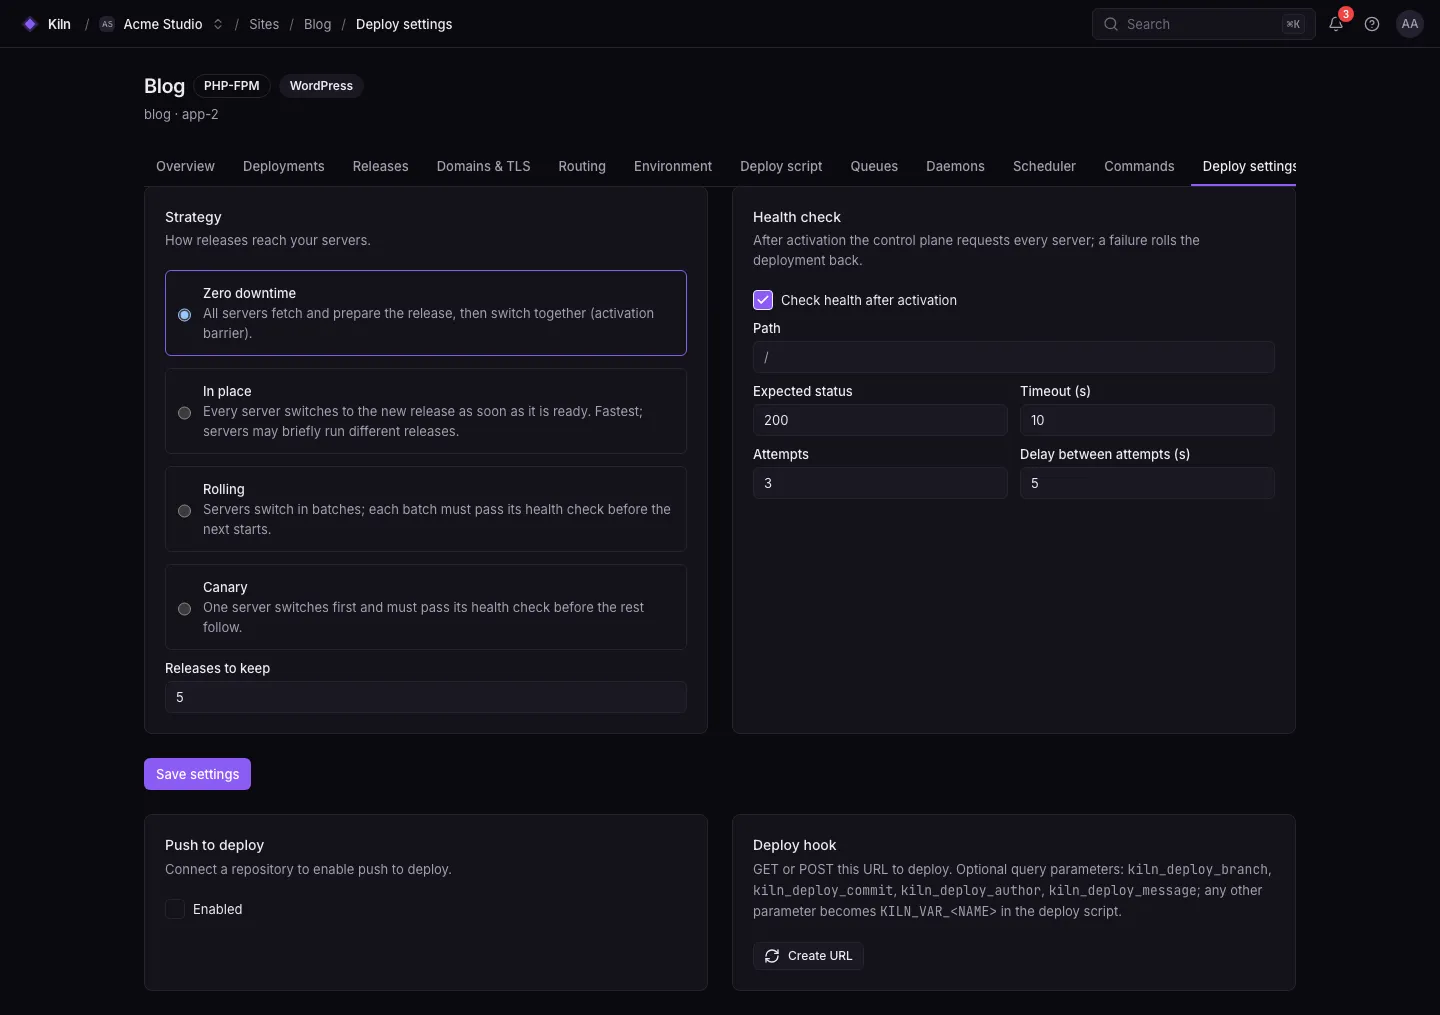
Task: Click the Deploy settings breadcrumb text
Action: point(404,24)
